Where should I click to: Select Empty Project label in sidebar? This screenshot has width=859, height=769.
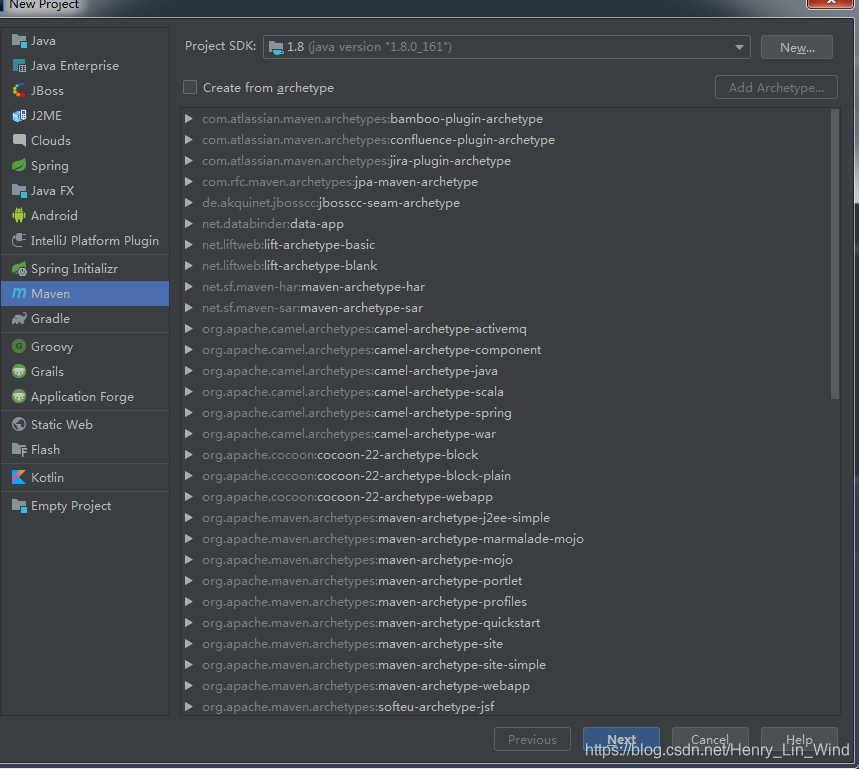tap(71, 506)
